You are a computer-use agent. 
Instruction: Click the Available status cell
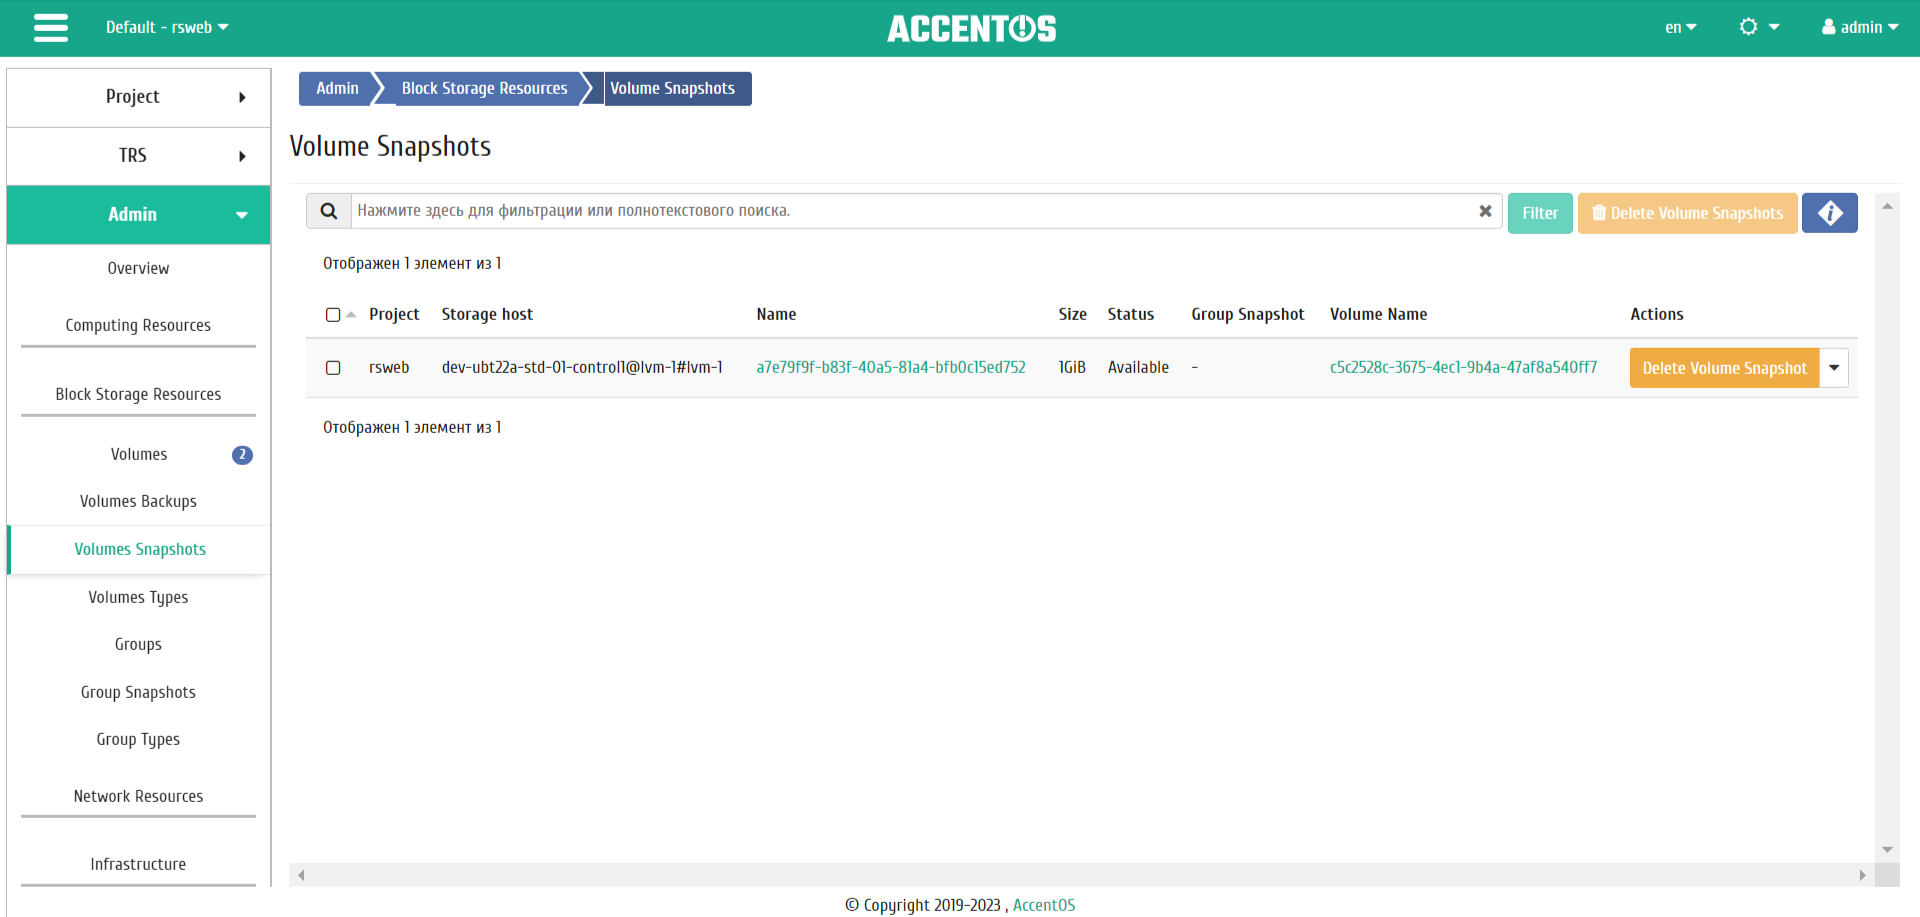click(1138, 367)
